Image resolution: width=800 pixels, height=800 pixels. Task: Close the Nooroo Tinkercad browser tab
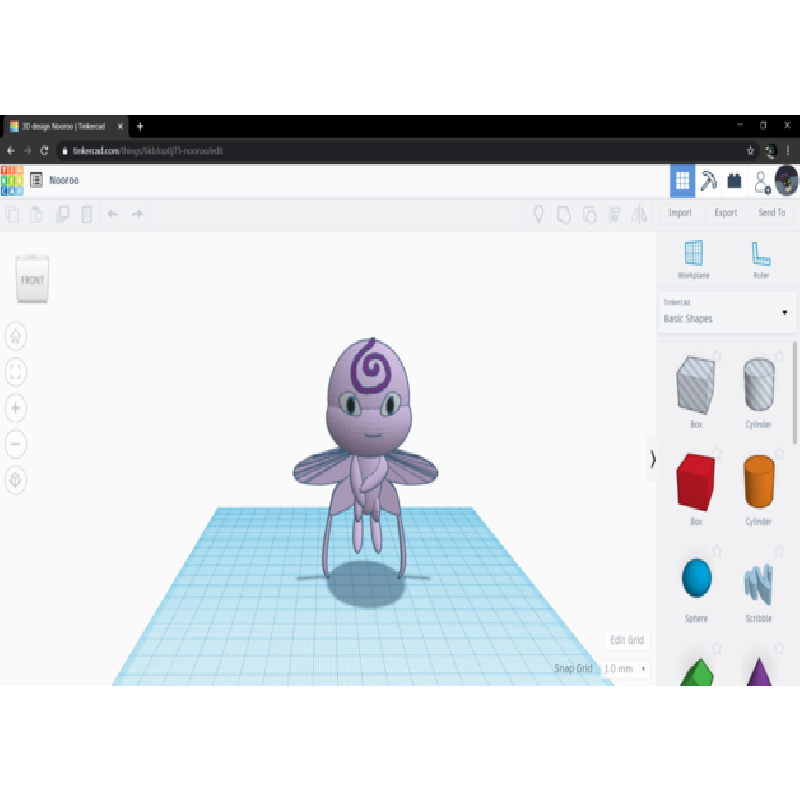[x=120, y=127]
